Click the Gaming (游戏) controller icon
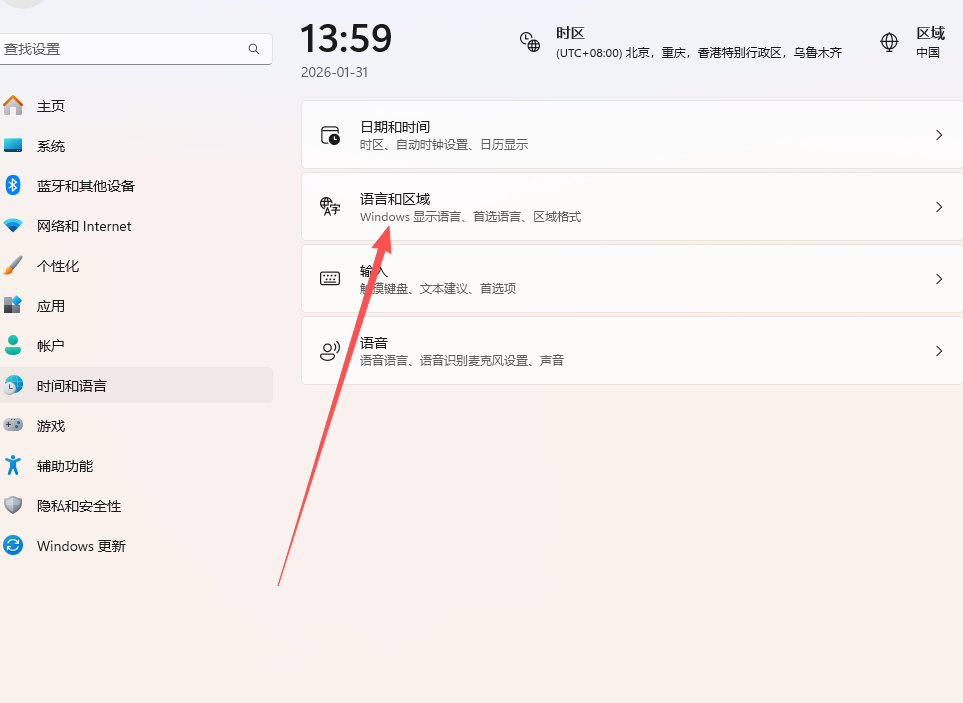963x703 pixels. click(x=13, y=425)
